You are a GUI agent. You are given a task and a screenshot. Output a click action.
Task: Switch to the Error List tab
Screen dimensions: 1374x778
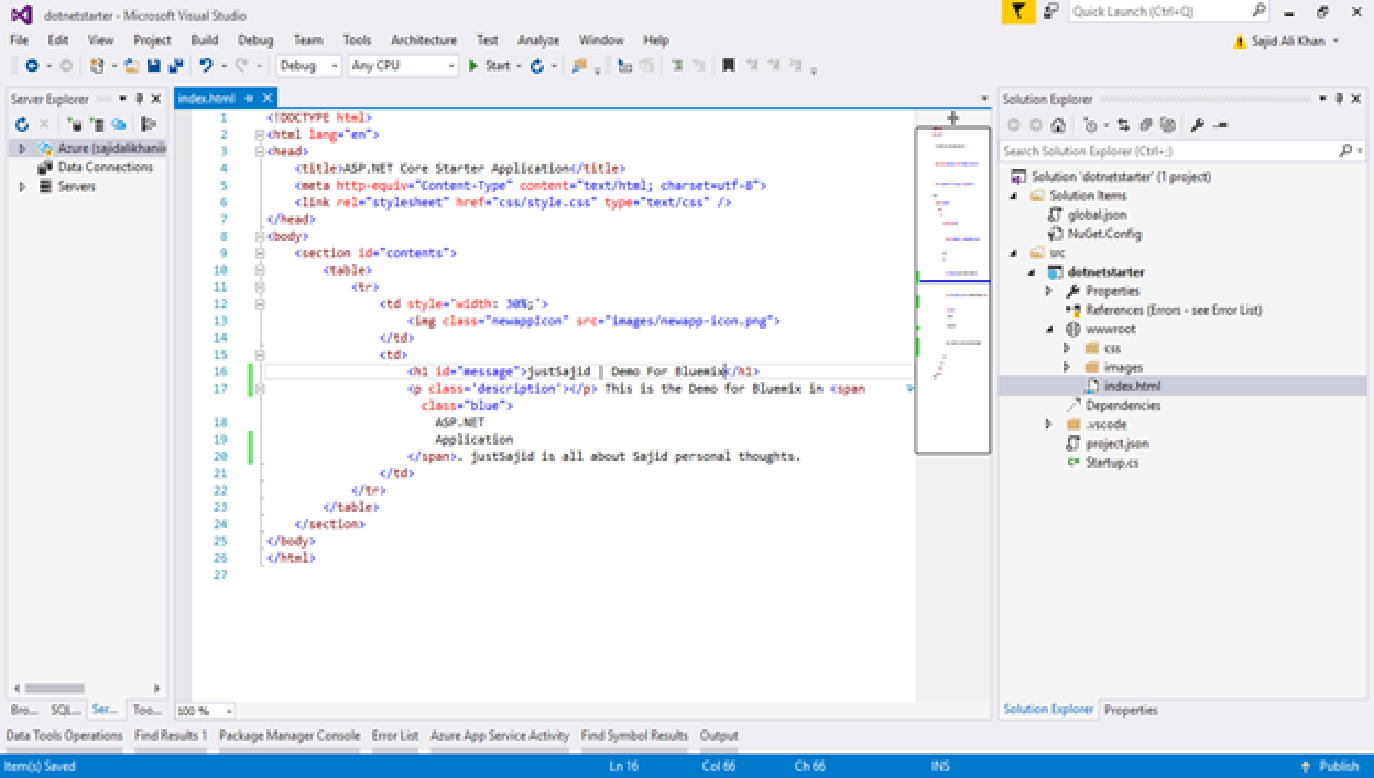(395, 735)
